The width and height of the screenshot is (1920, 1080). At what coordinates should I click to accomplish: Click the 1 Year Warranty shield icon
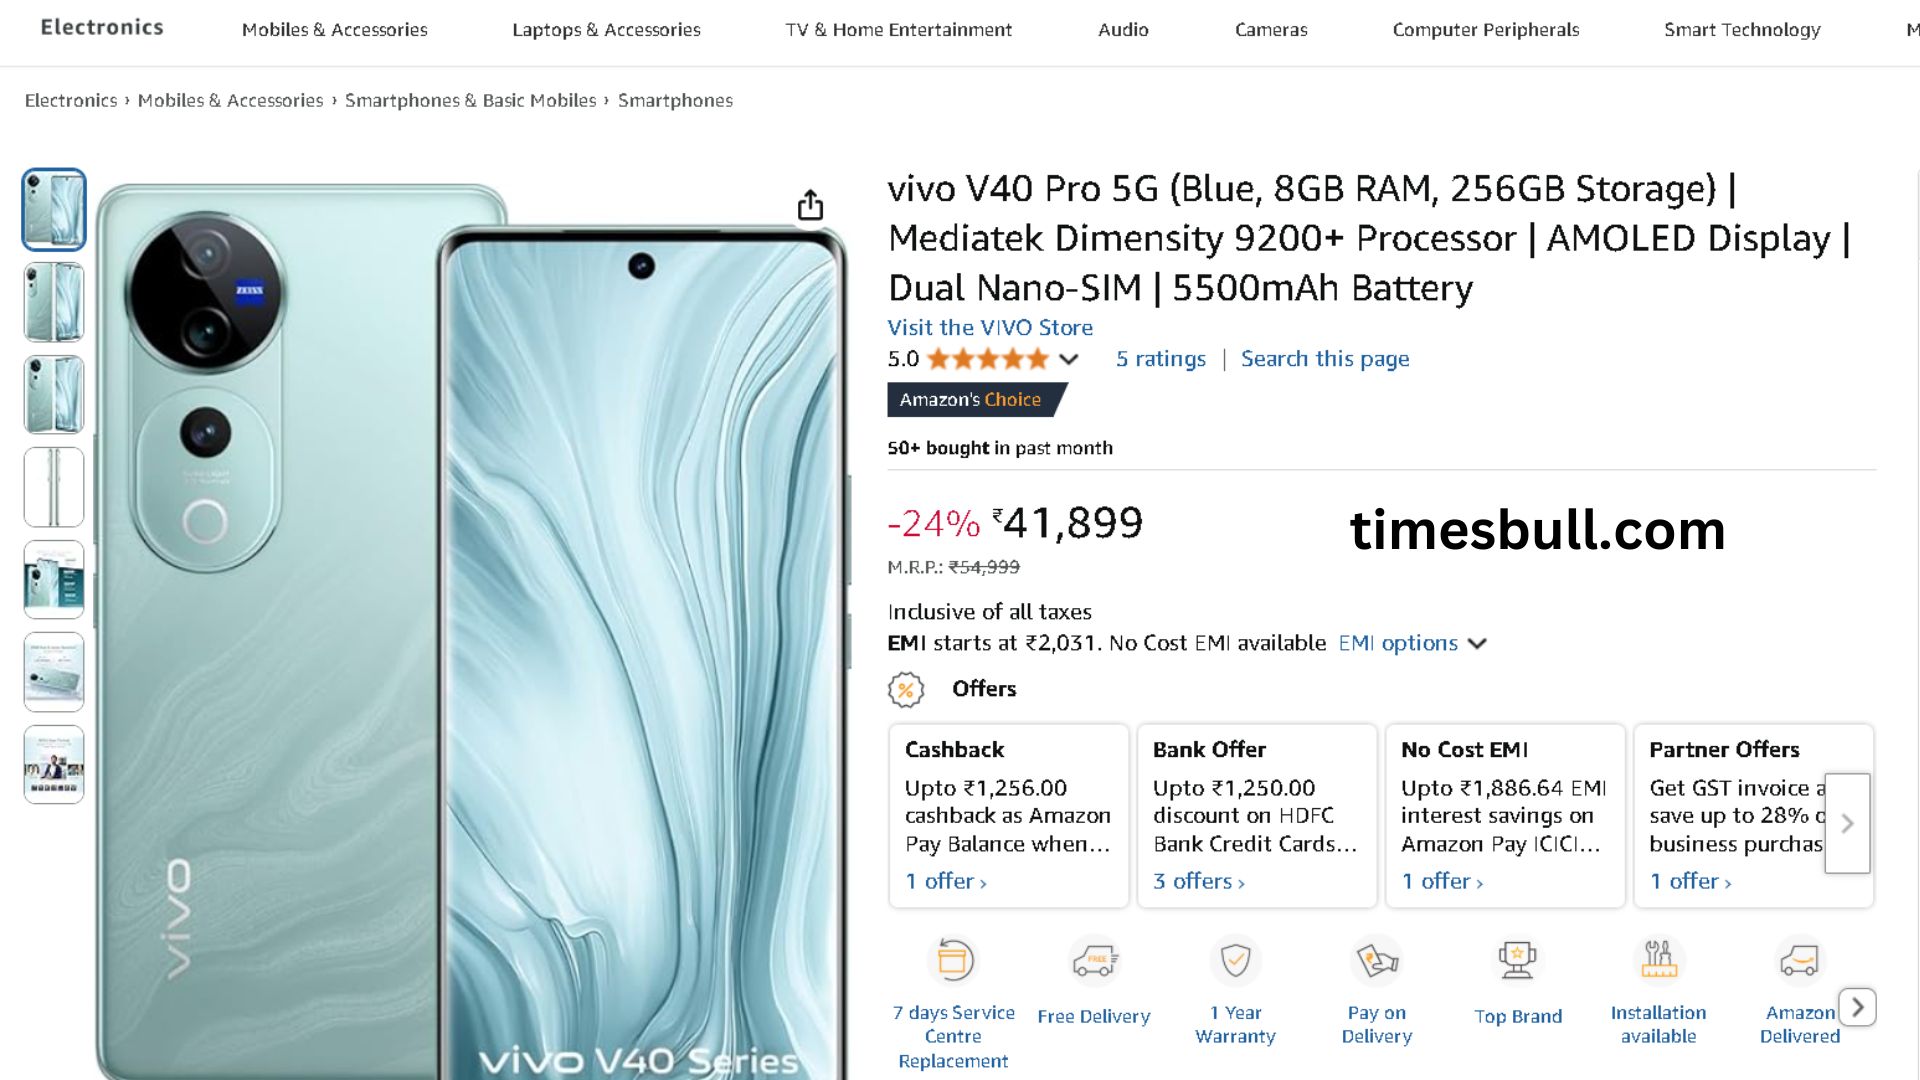(1235, 961)
